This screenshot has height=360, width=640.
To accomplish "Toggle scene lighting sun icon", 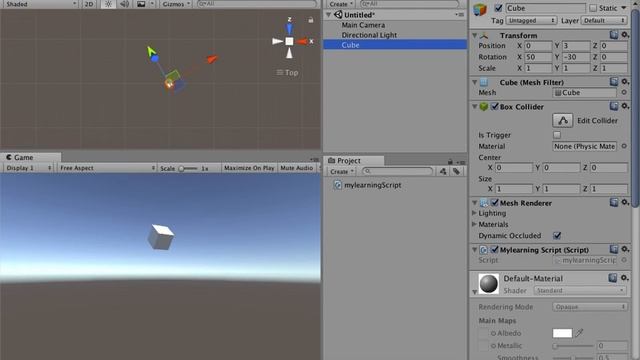I will coord(108,4).
